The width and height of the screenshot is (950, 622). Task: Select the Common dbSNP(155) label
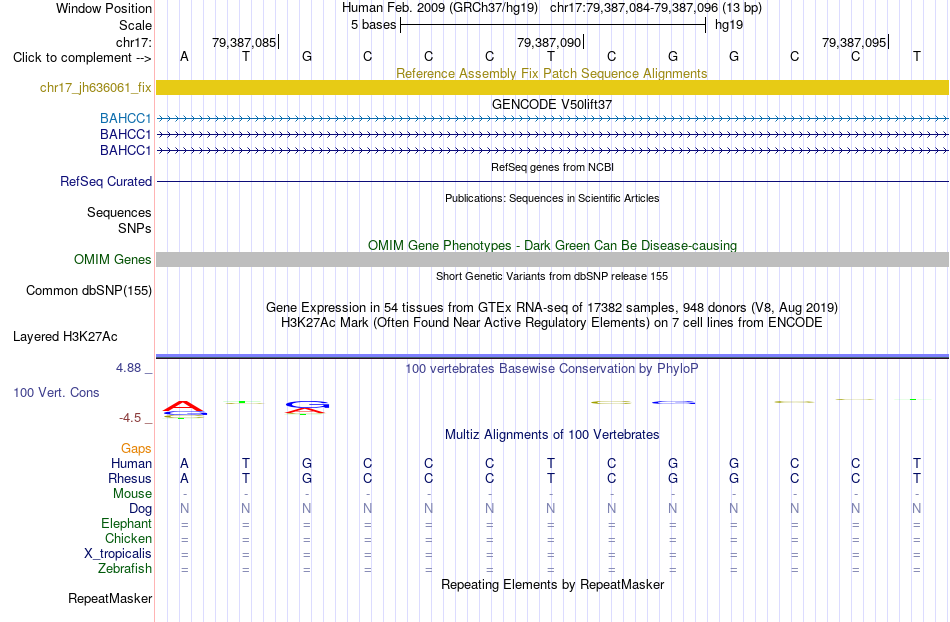click(88, 291)
